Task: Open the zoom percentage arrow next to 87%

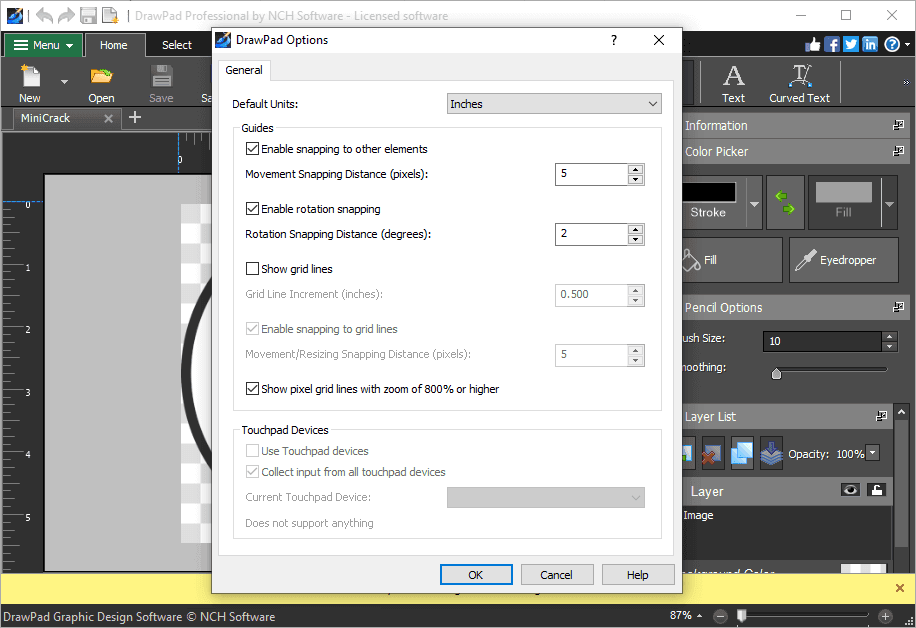Action: point(700,616)
